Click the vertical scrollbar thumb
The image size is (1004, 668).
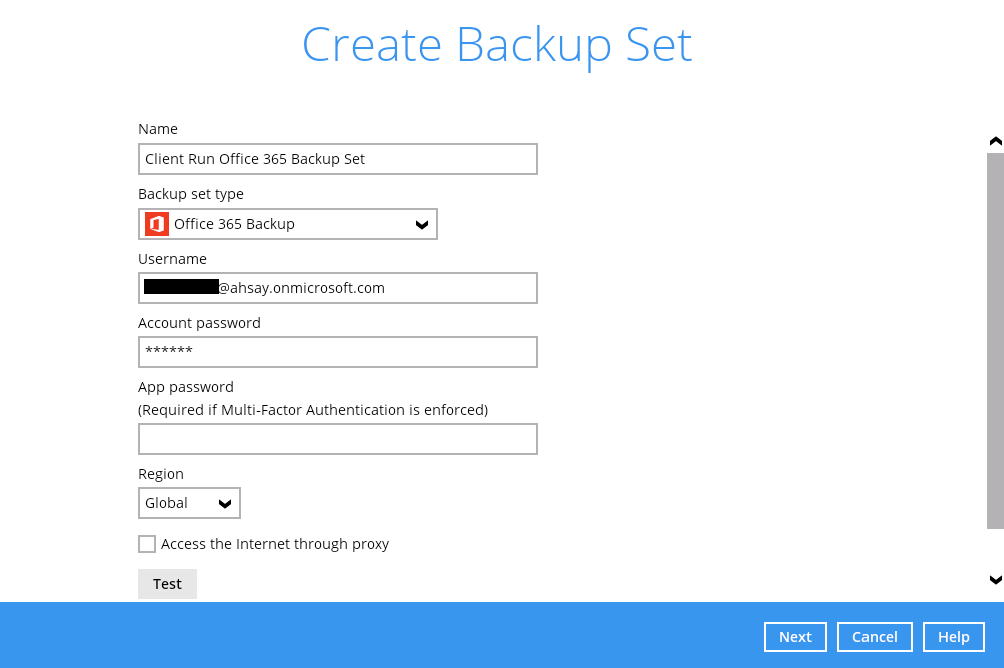(x=995, y=340)
